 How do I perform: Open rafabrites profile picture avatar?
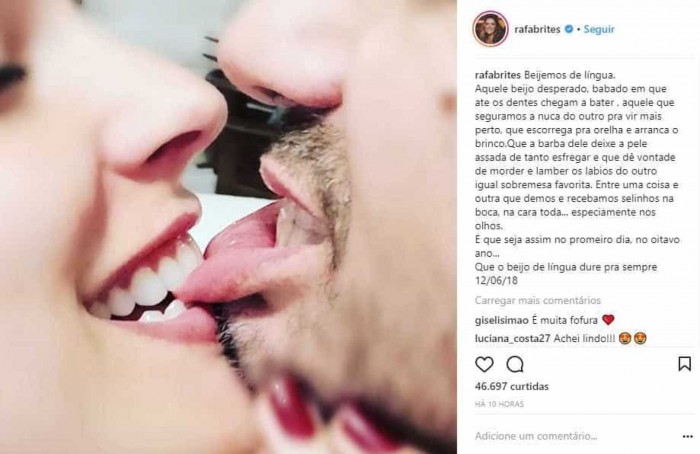pyautogui.click(x=490, y=29)
